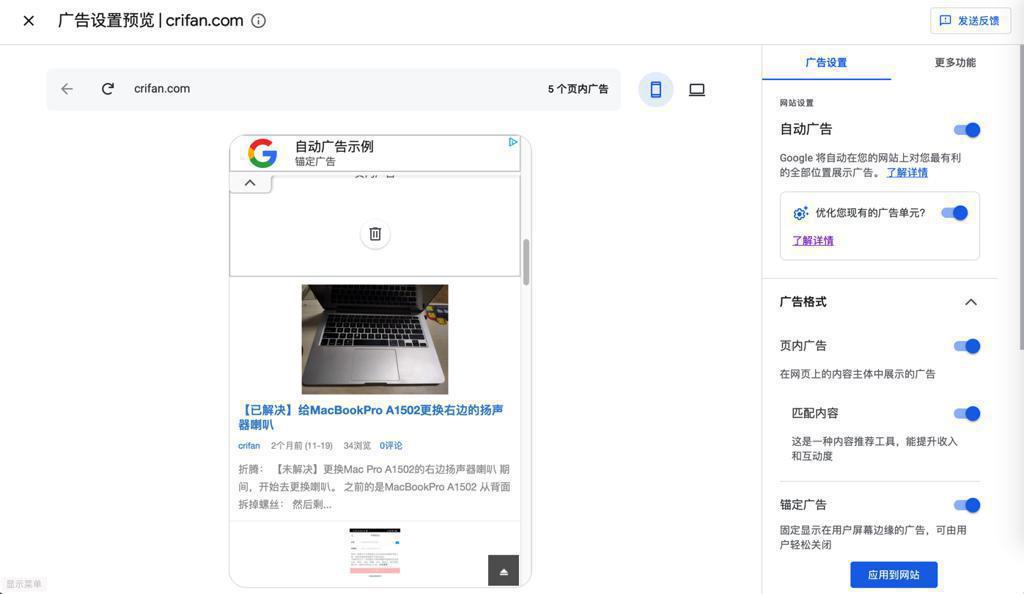Viewport: 1024px width, 594px height.
Task: Select the 5 个页内广告 counter
Action: pyautogui.click(x=578, y=89)
